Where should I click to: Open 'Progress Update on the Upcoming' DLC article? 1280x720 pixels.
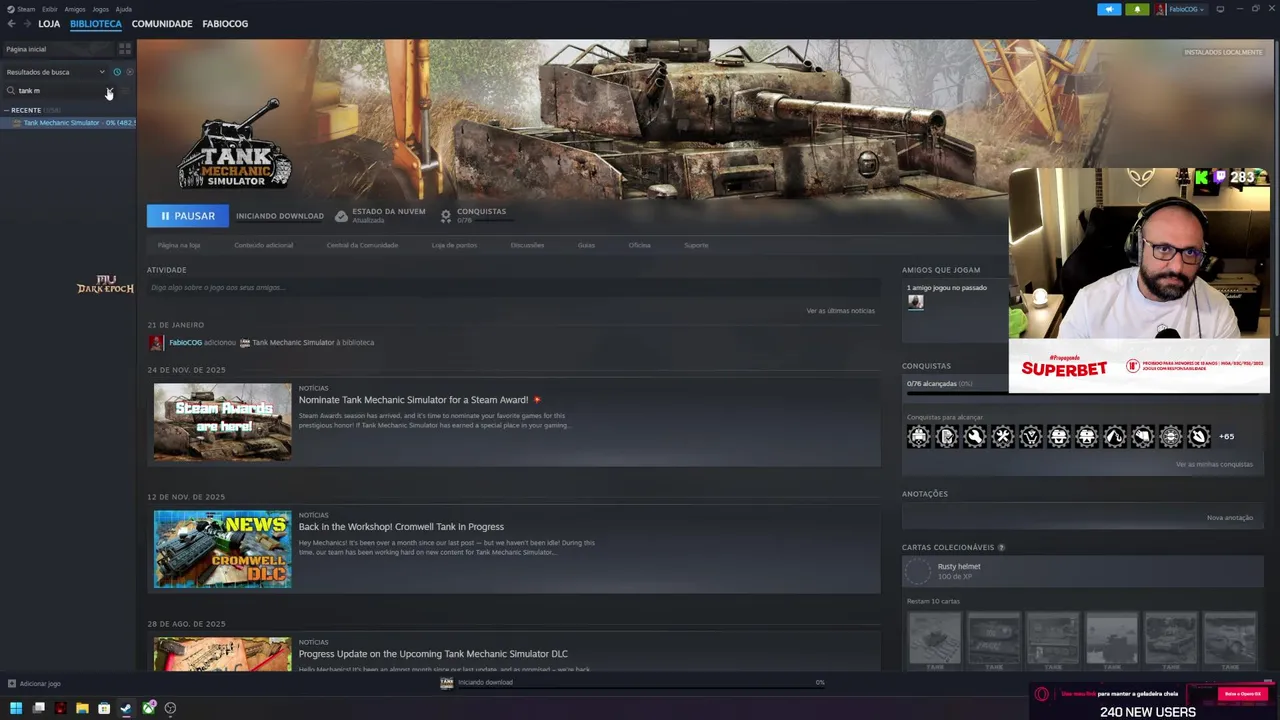click(433, 654)
